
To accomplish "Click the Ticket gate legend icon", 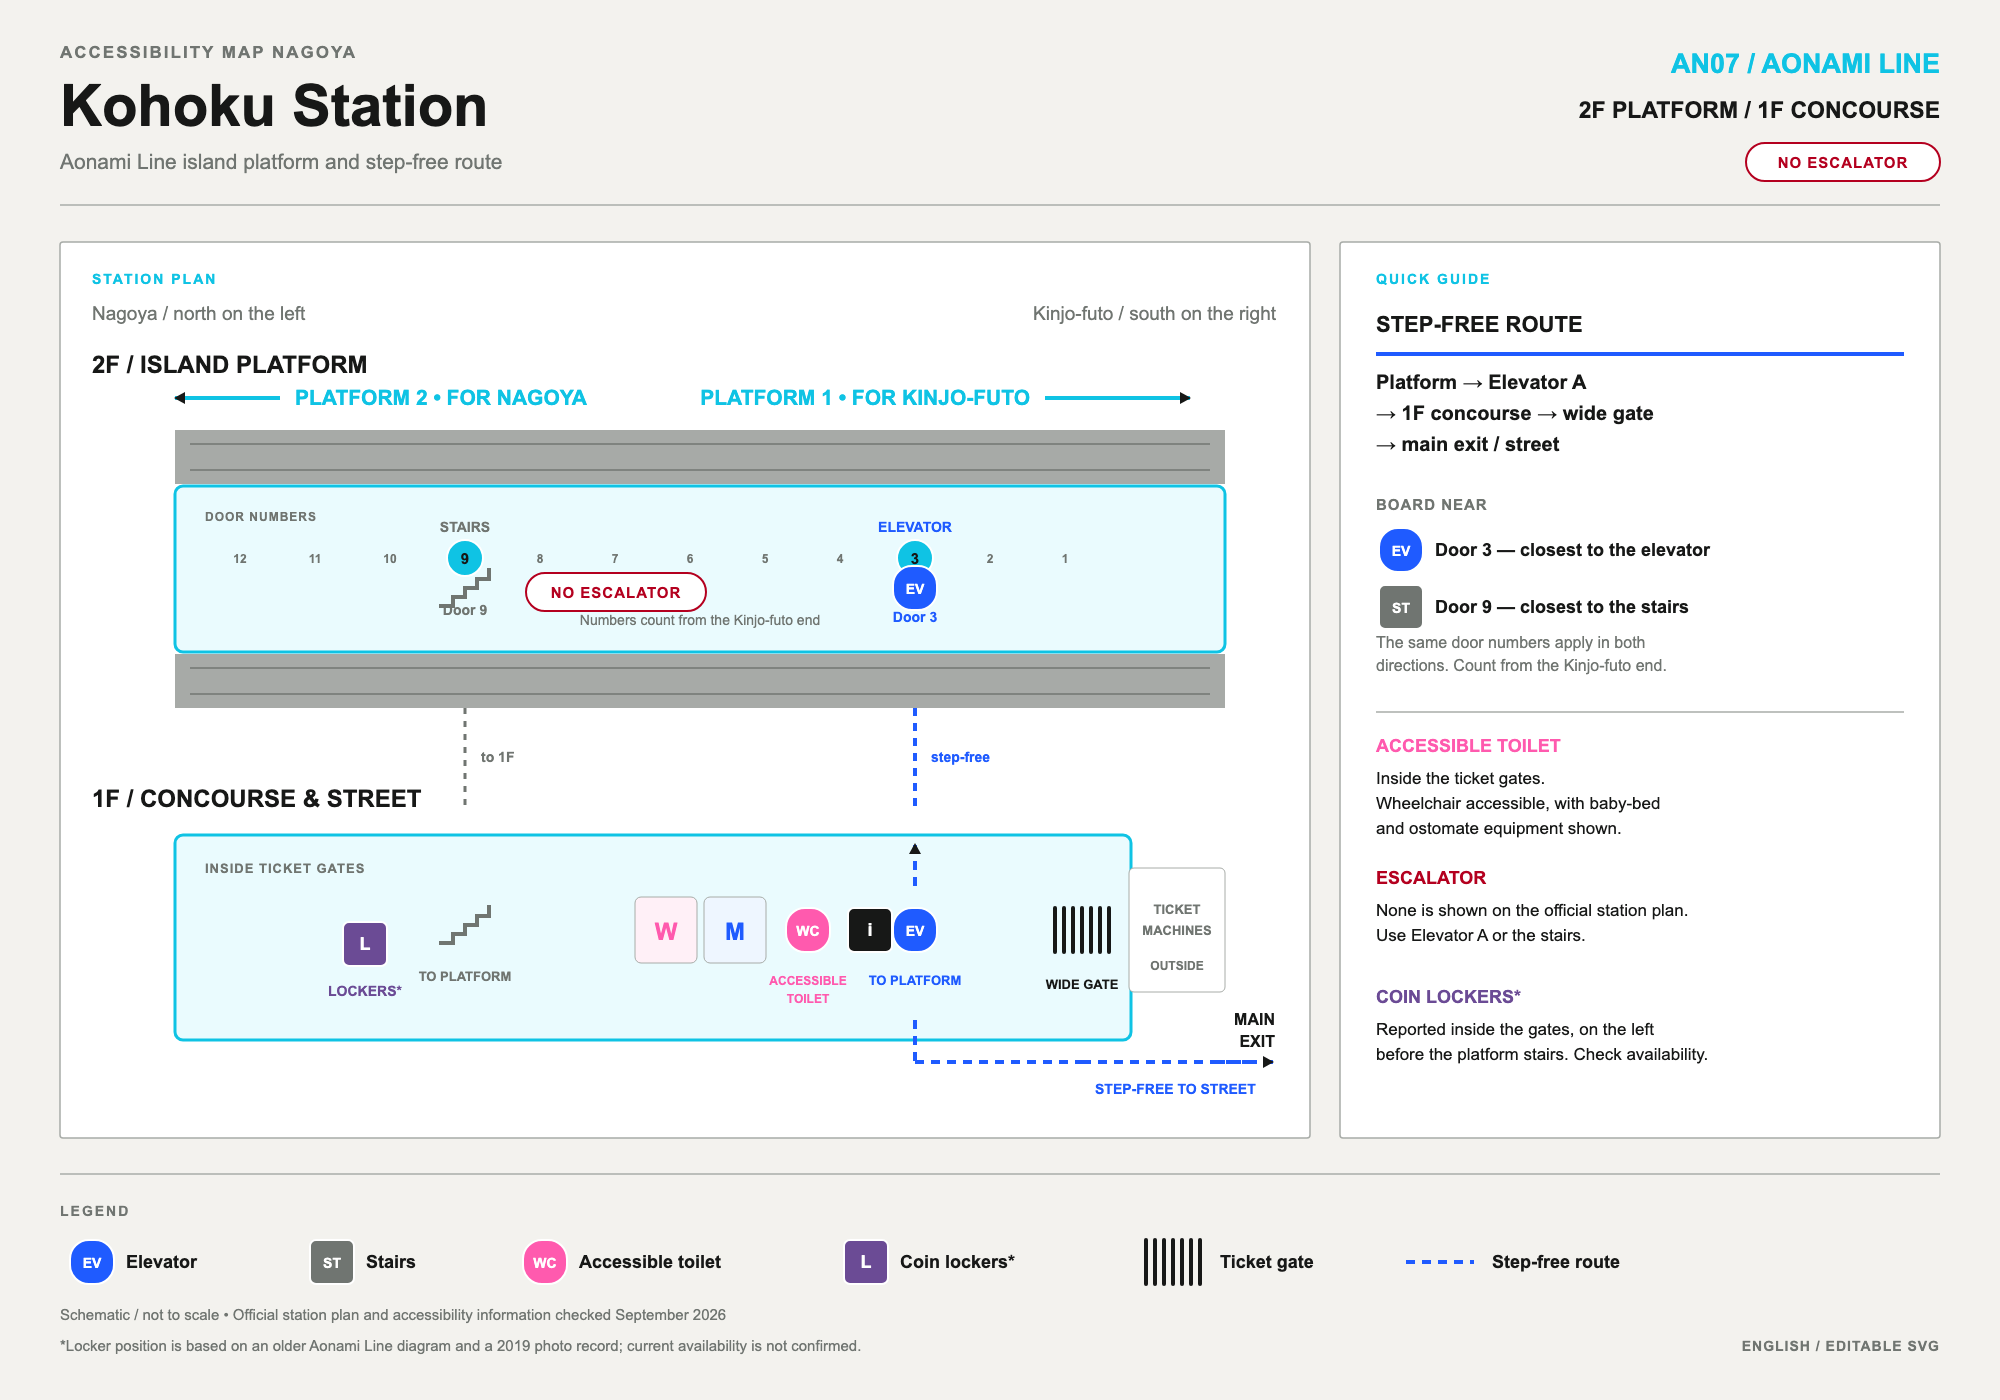I will point(1173,1262).
